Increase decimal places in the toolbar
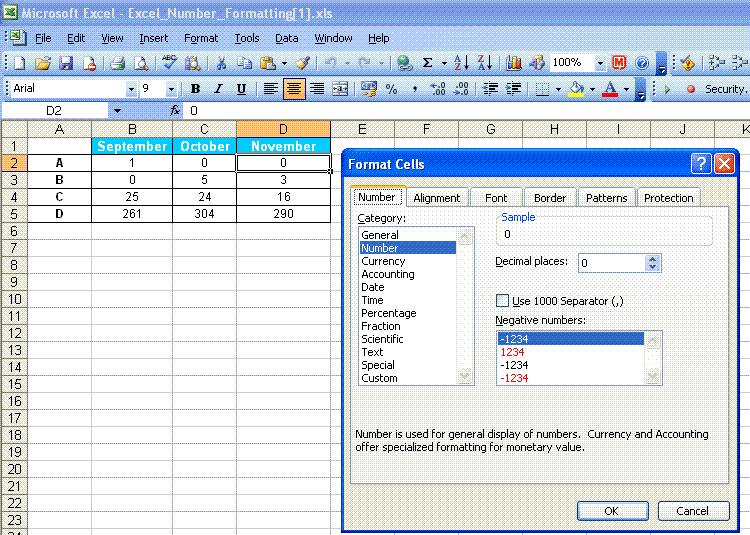 [x=438, y=89]
